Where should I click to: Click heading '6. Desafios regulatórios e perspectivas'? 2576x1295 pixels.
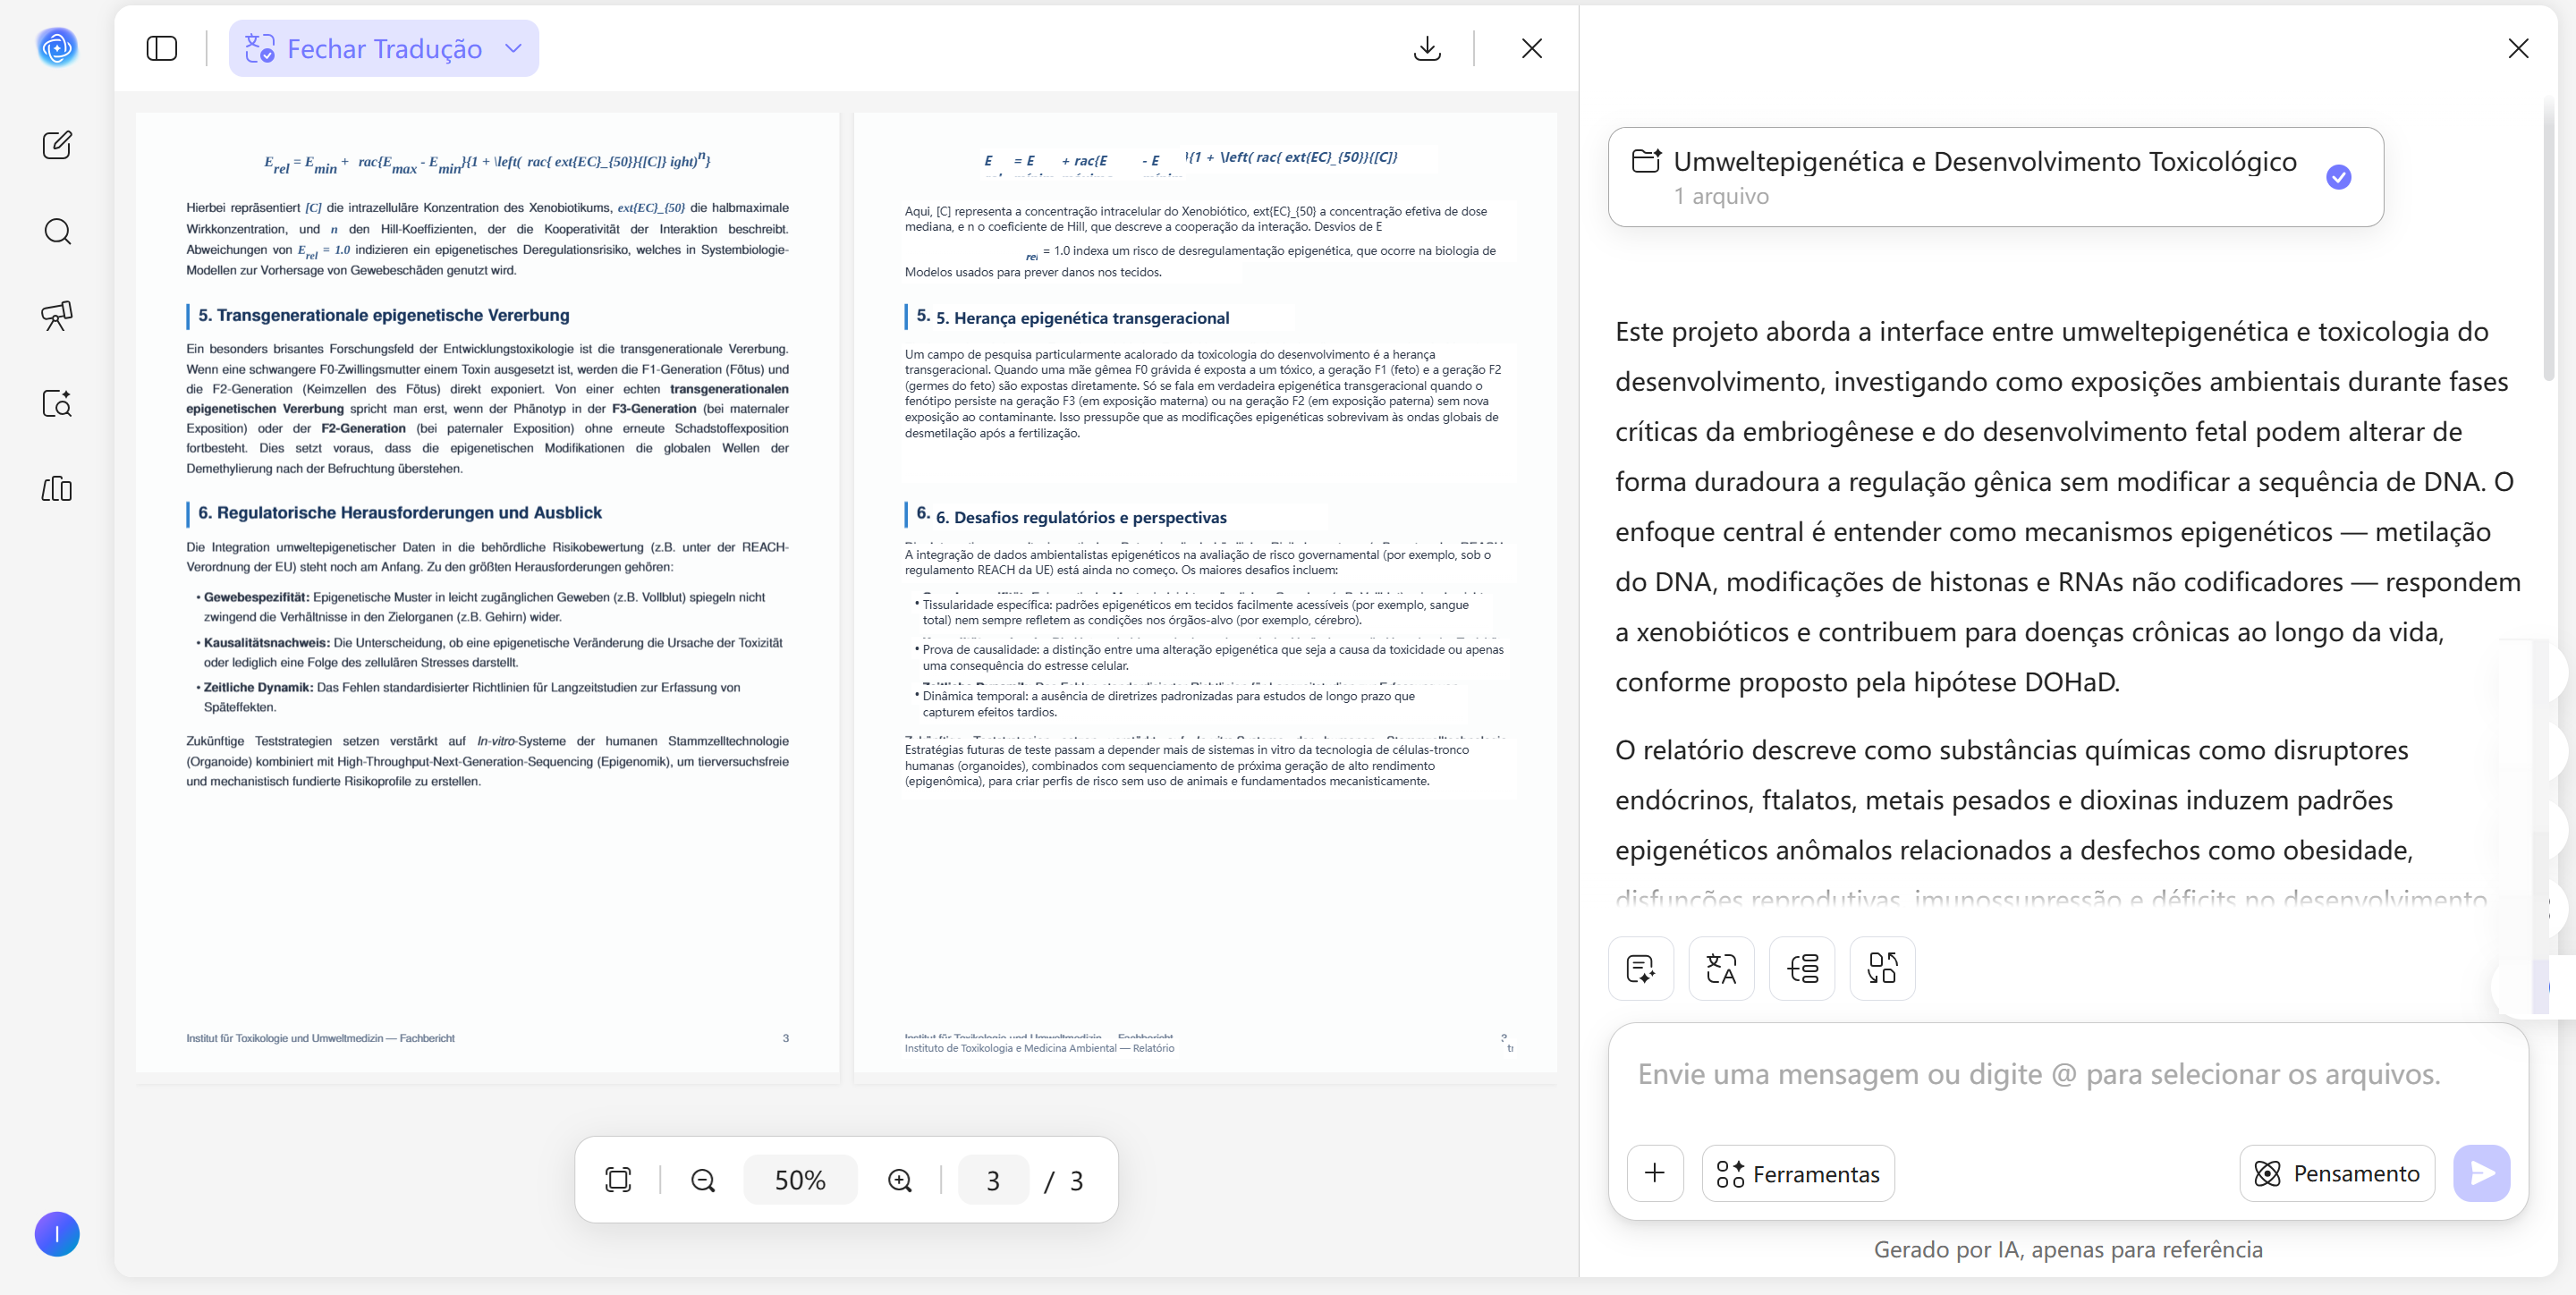(x=1081, y=517)
